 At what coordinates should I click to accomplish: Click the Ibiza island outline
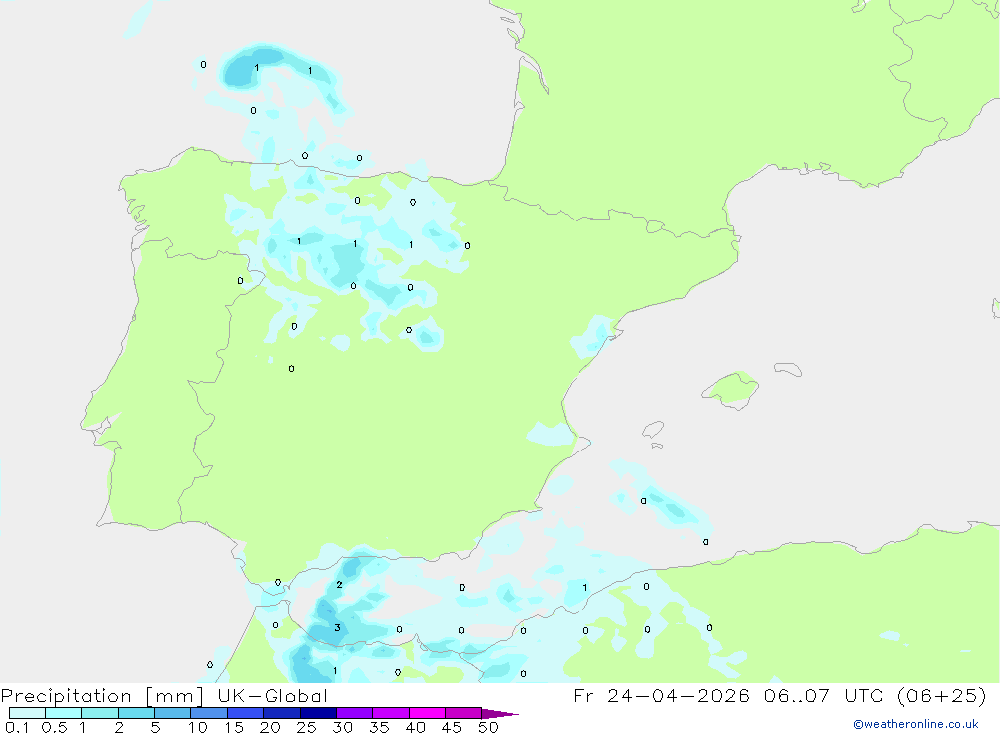click(x=654, y=430)
